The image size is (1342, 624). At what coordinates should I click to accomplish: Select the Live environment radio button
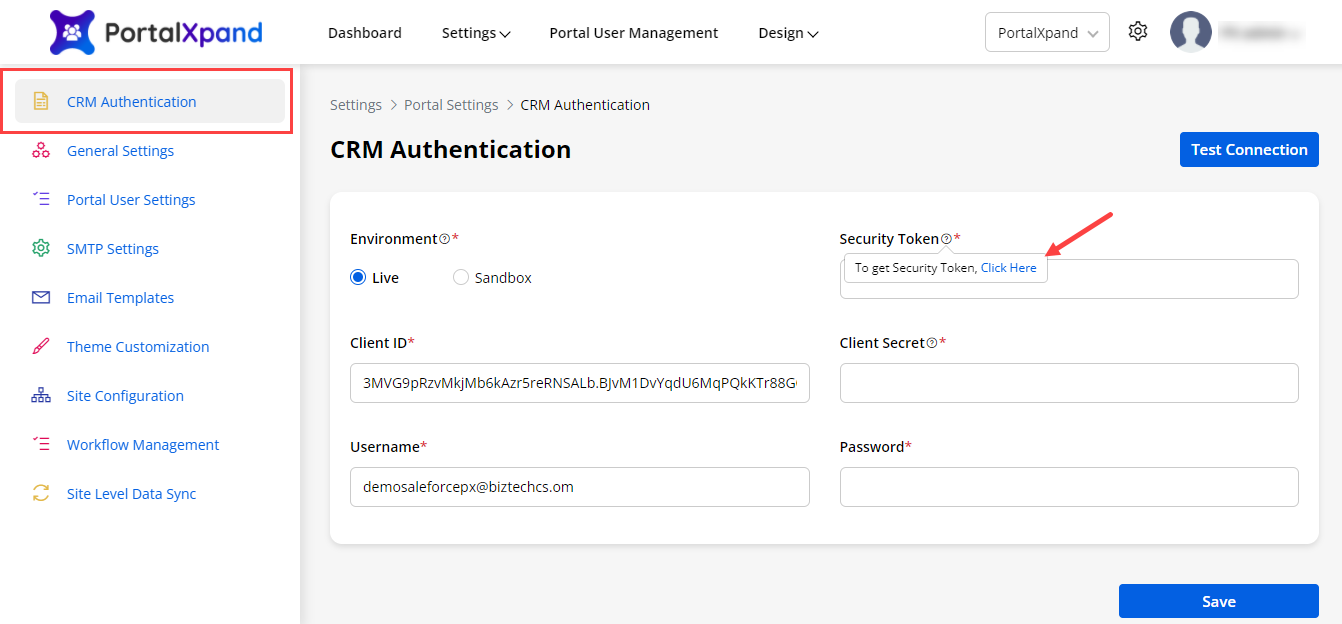tap(358, 278)
